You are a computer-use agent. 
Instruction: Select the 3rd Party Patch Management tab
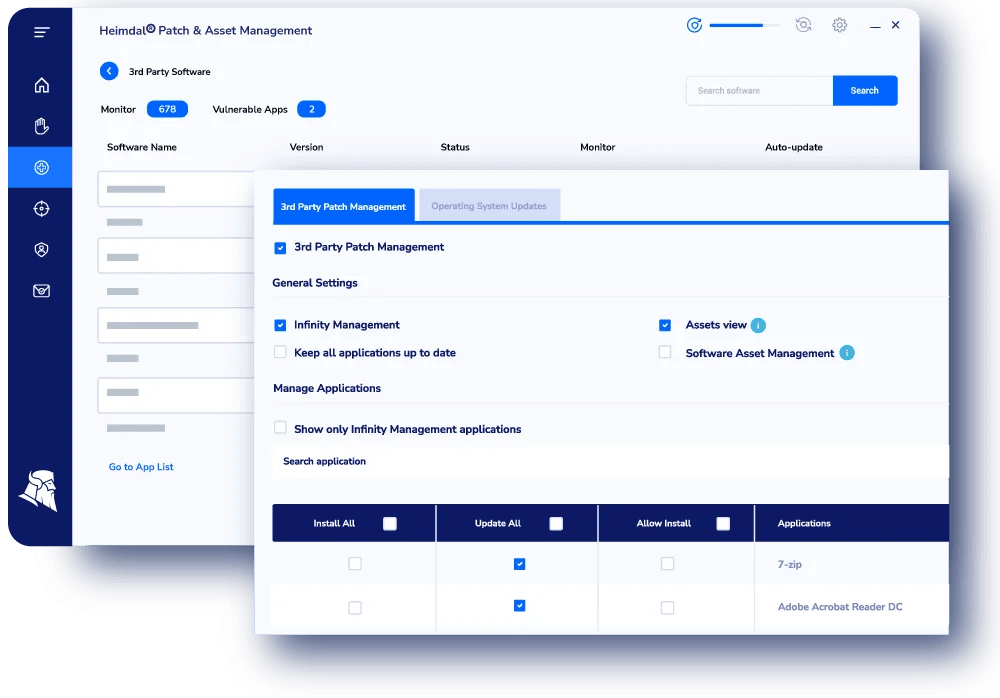click(x=343, y=206)
